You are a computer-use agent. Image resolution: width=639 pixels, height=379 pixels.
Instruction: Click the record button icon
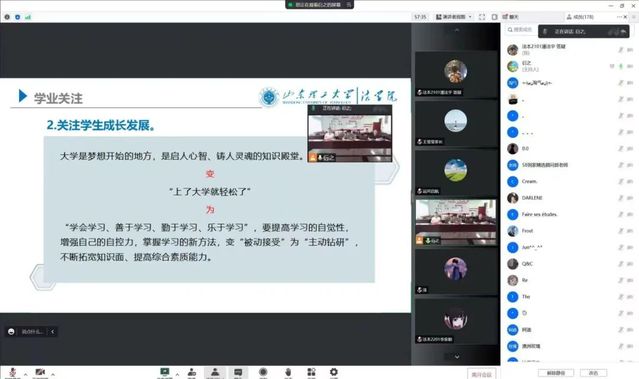[263, 372]
